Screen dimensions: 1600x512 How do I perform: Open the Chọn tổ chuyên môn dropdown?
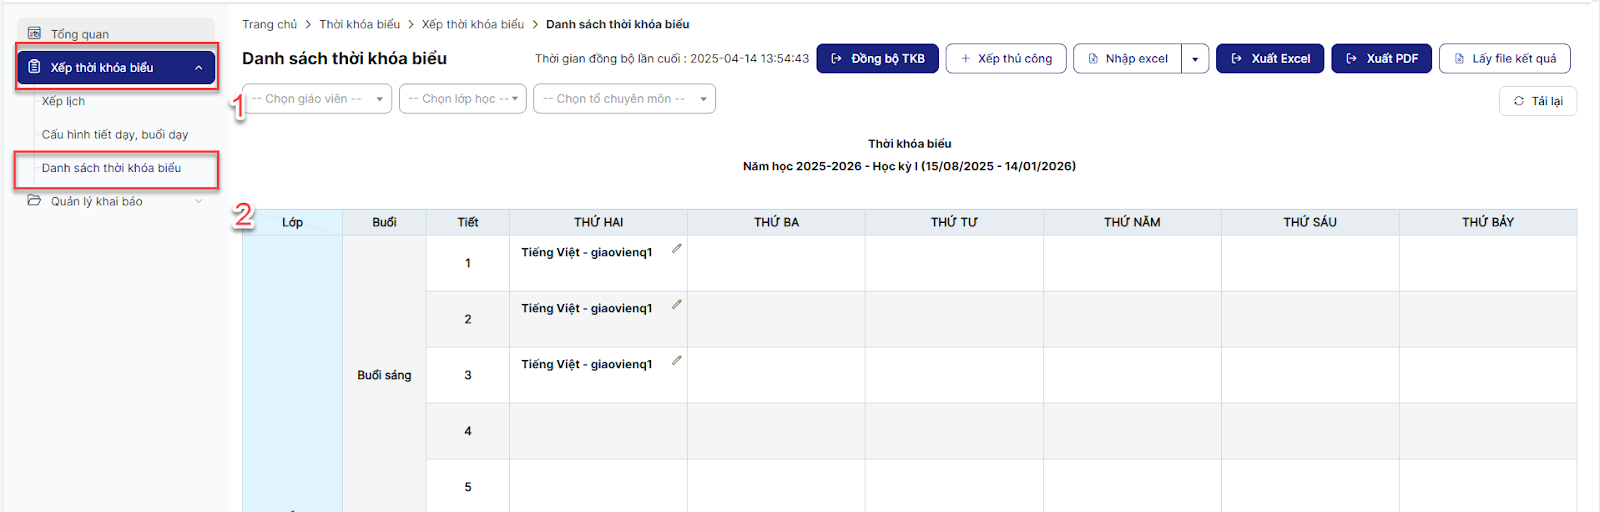(x=624, y=99)
